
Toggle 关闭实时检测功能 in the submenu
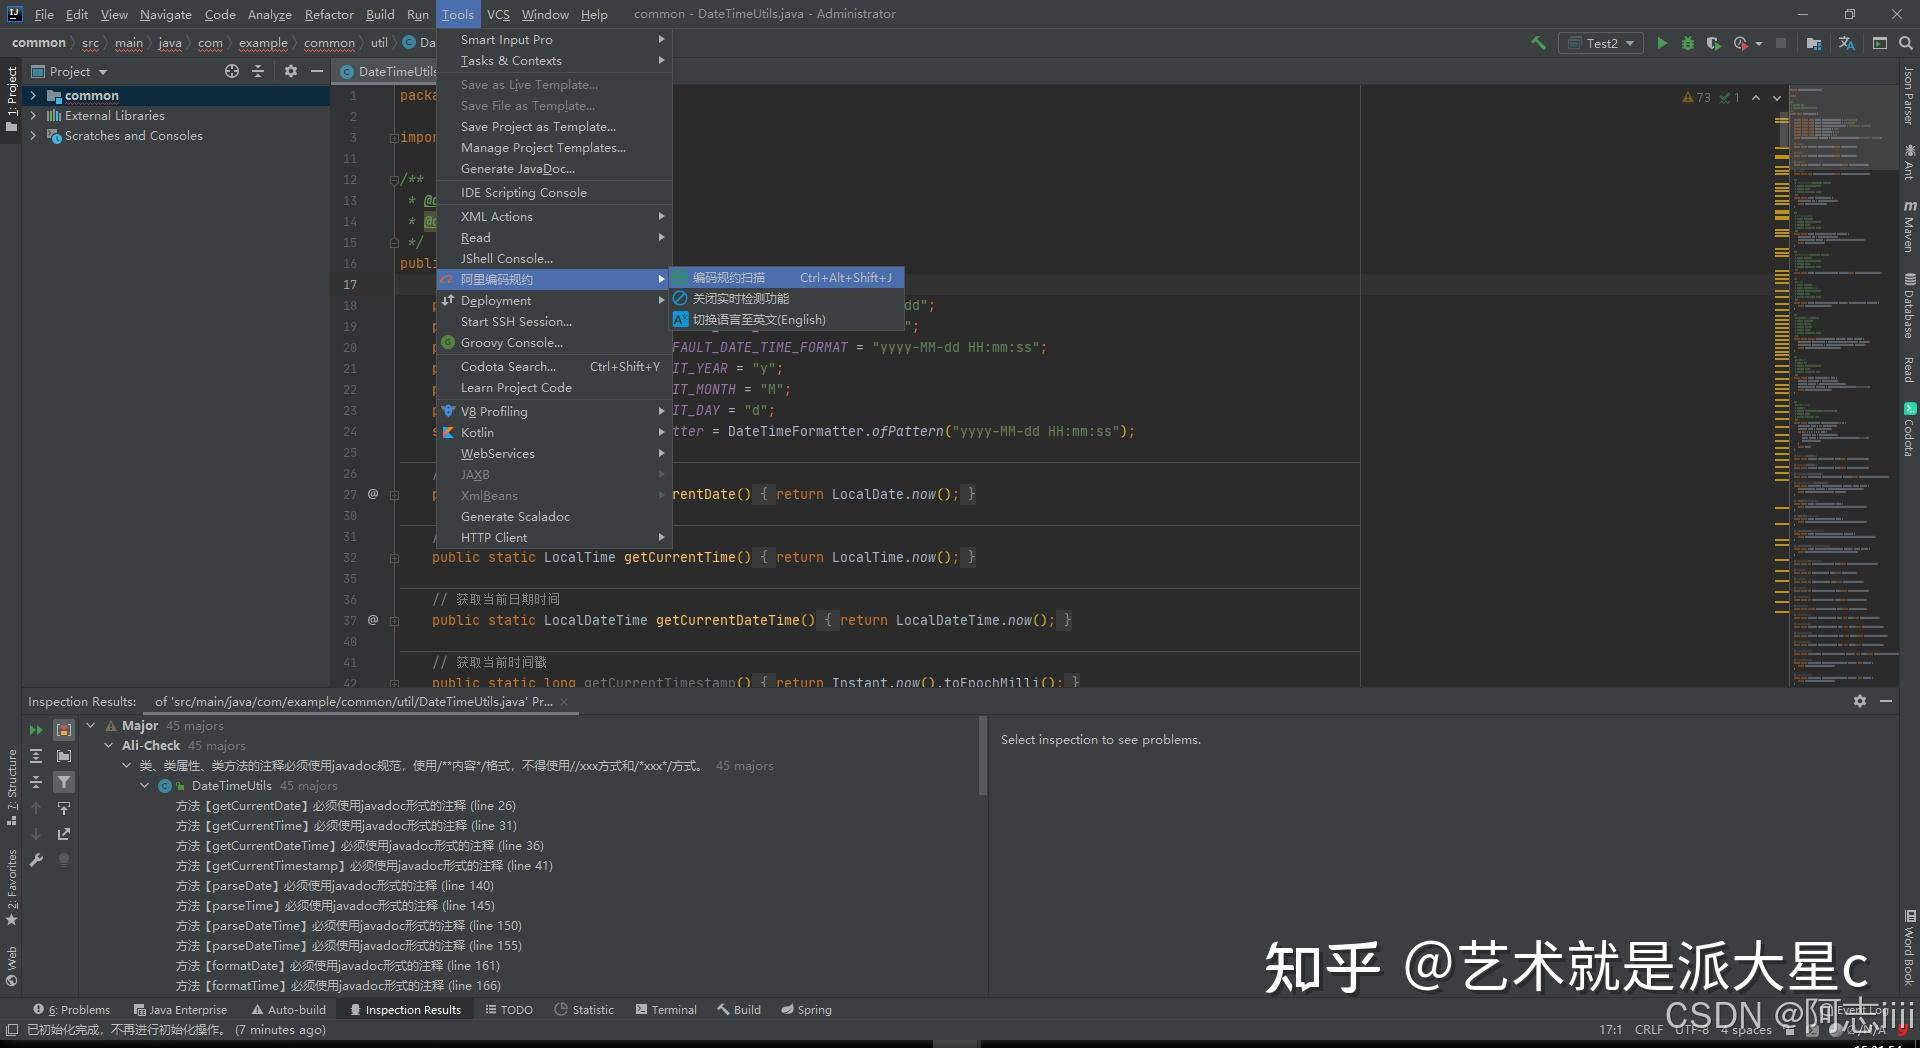741,299
